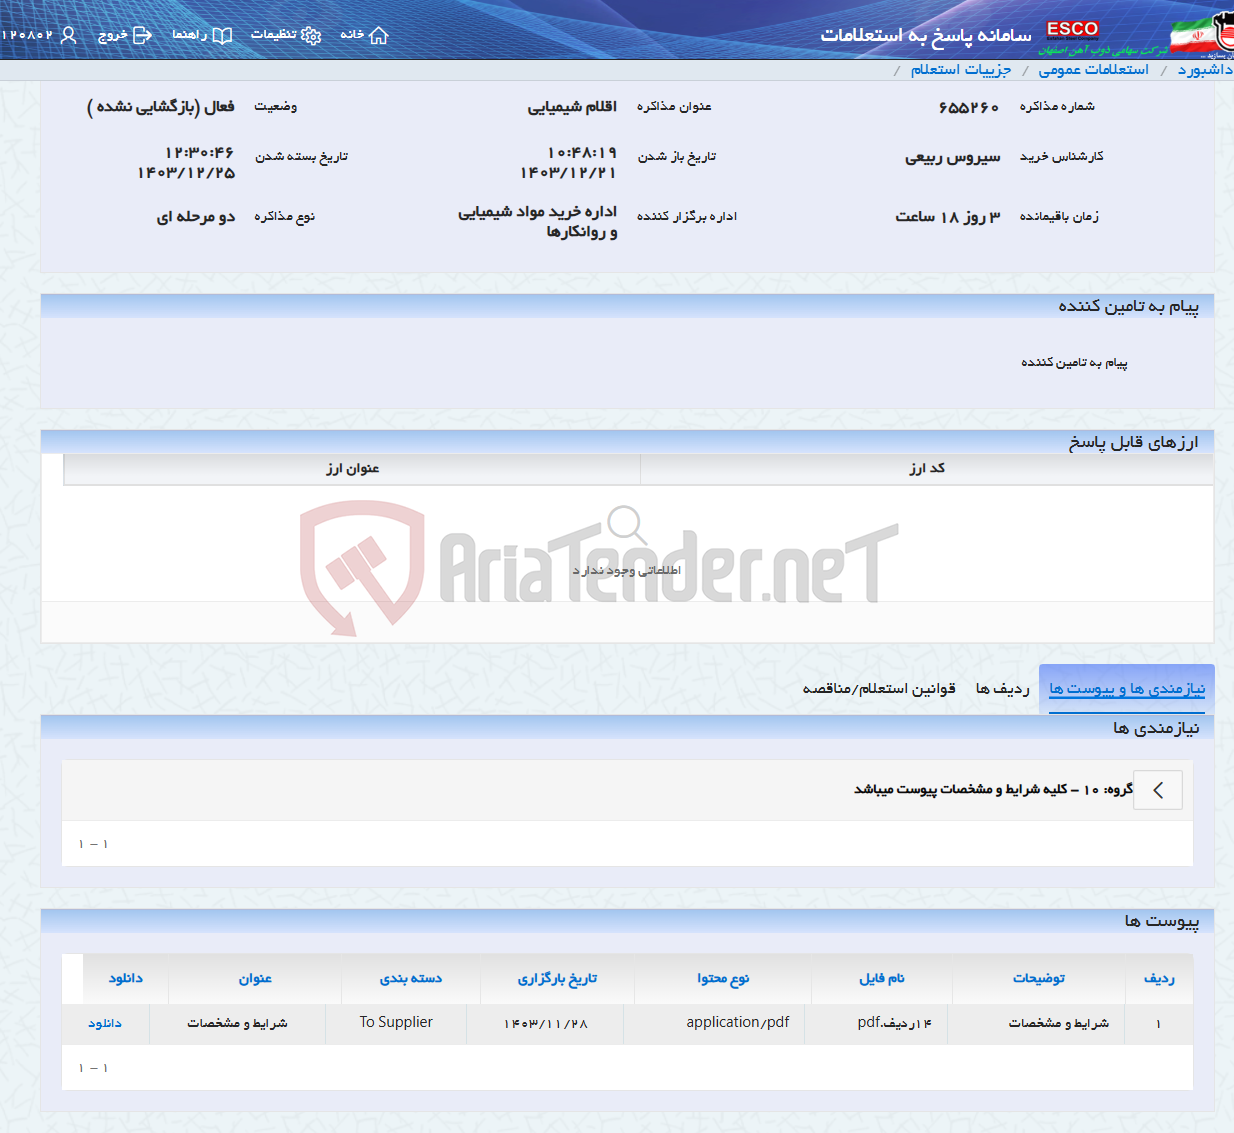Click the اطلاعاتی وجود ندارد empty message
The width and height of the screenshot is (1234, 1133).
(x=627, y=570)
